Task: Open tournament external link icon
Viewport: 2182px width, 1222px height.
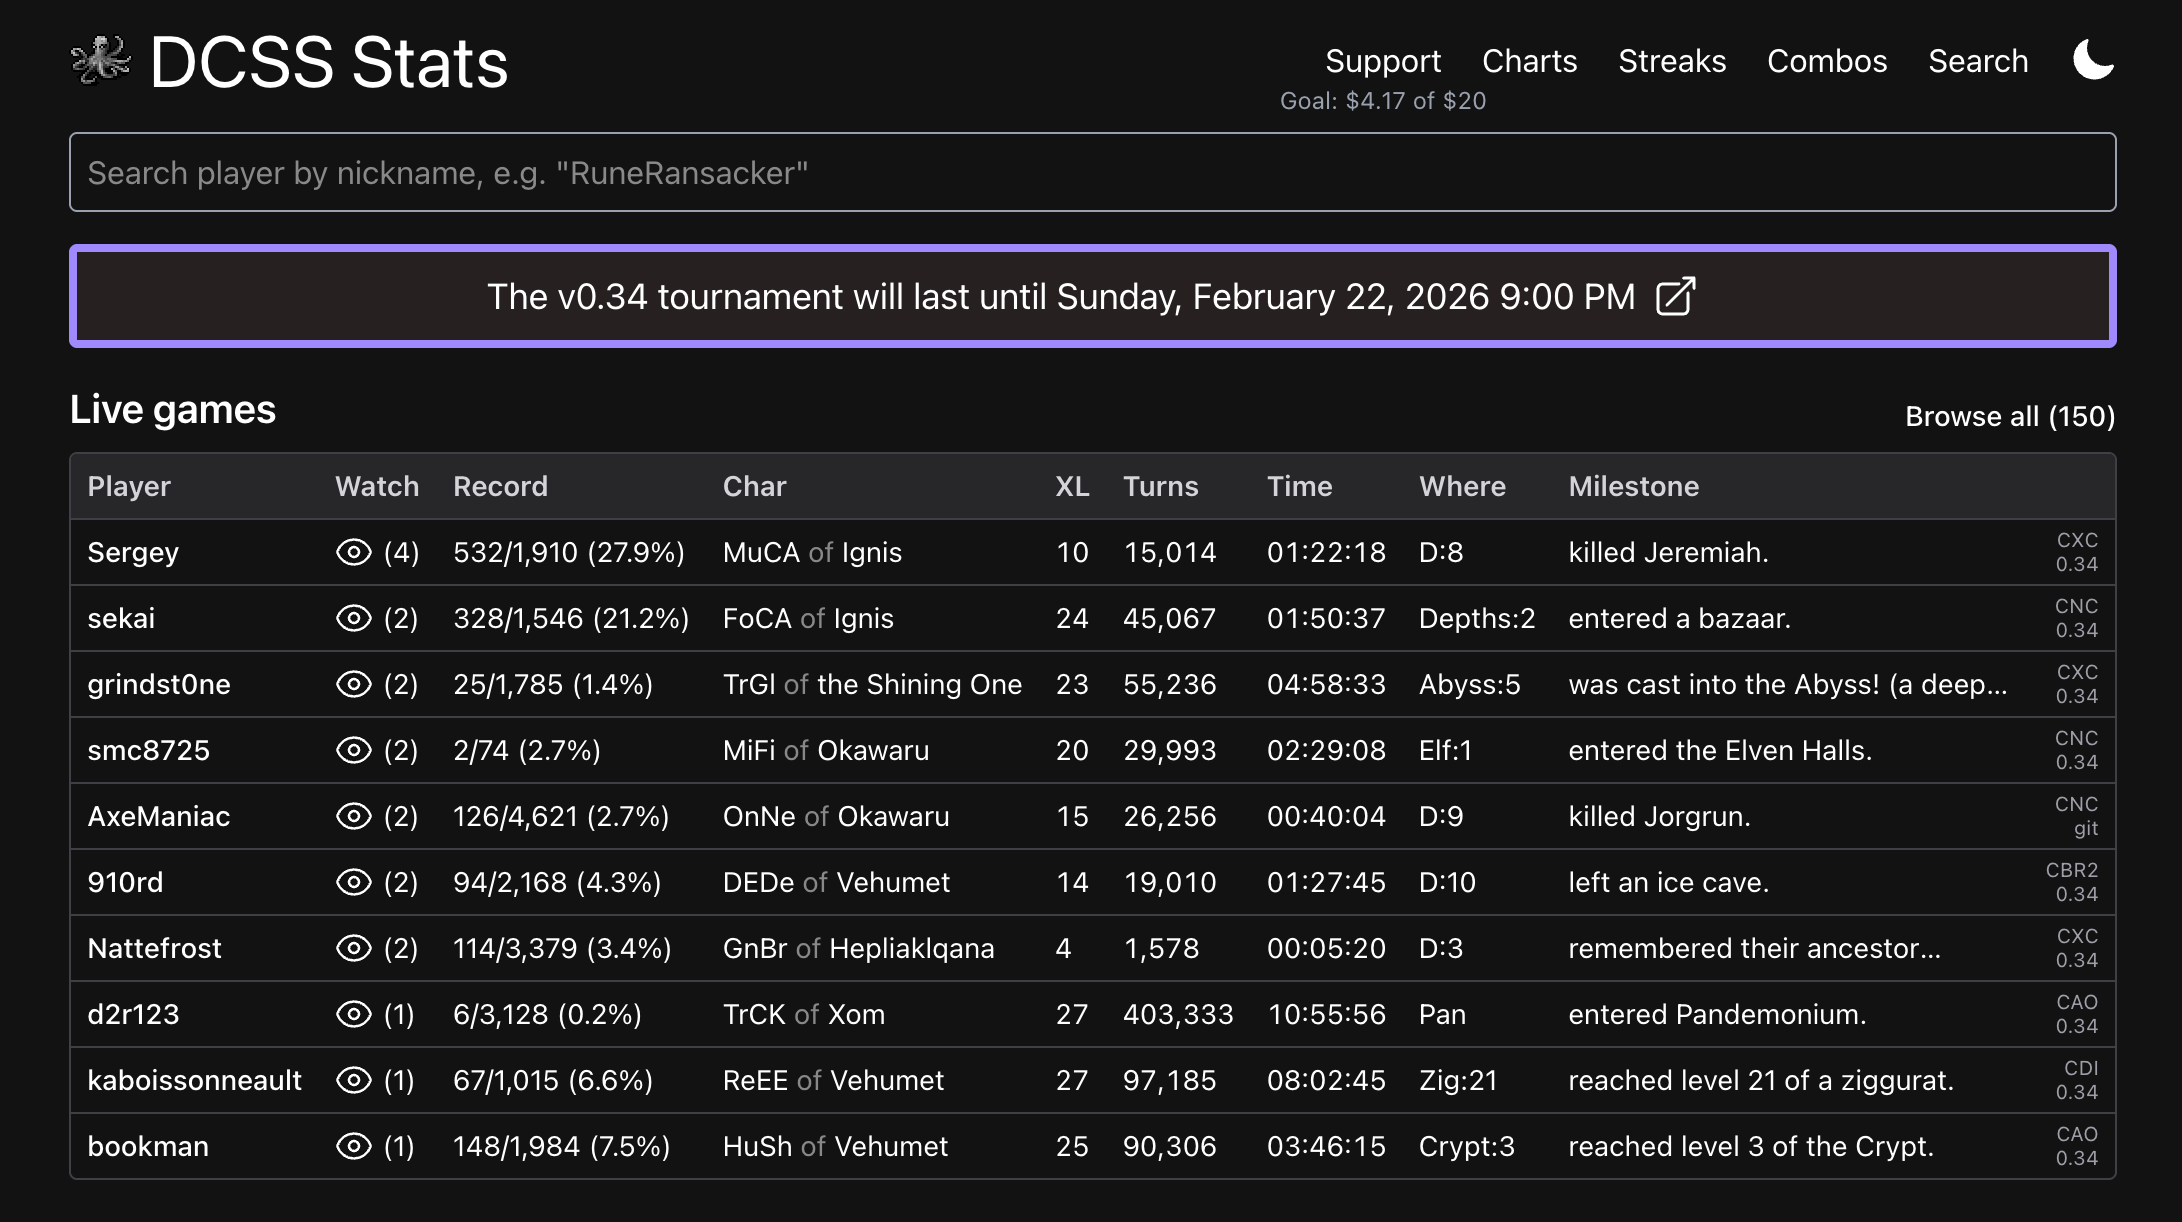Action: tap(1675, 297)
